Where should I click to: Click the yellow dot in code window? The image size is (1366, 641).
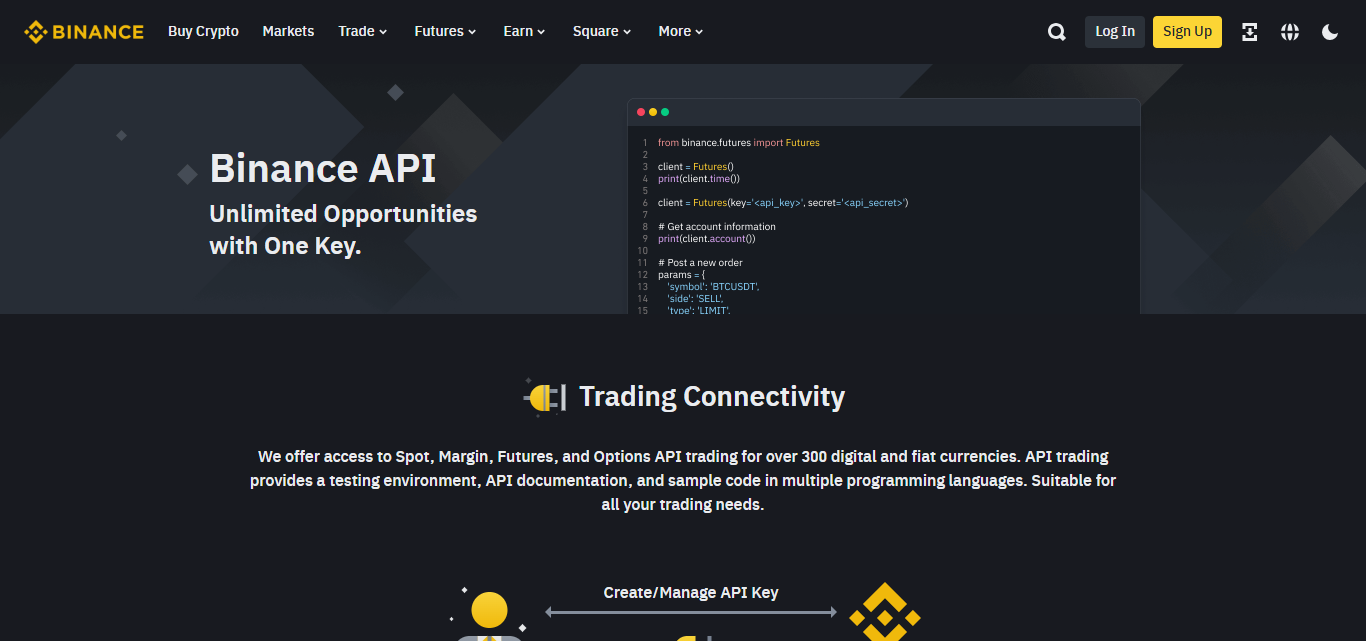[x=653, y=112]
